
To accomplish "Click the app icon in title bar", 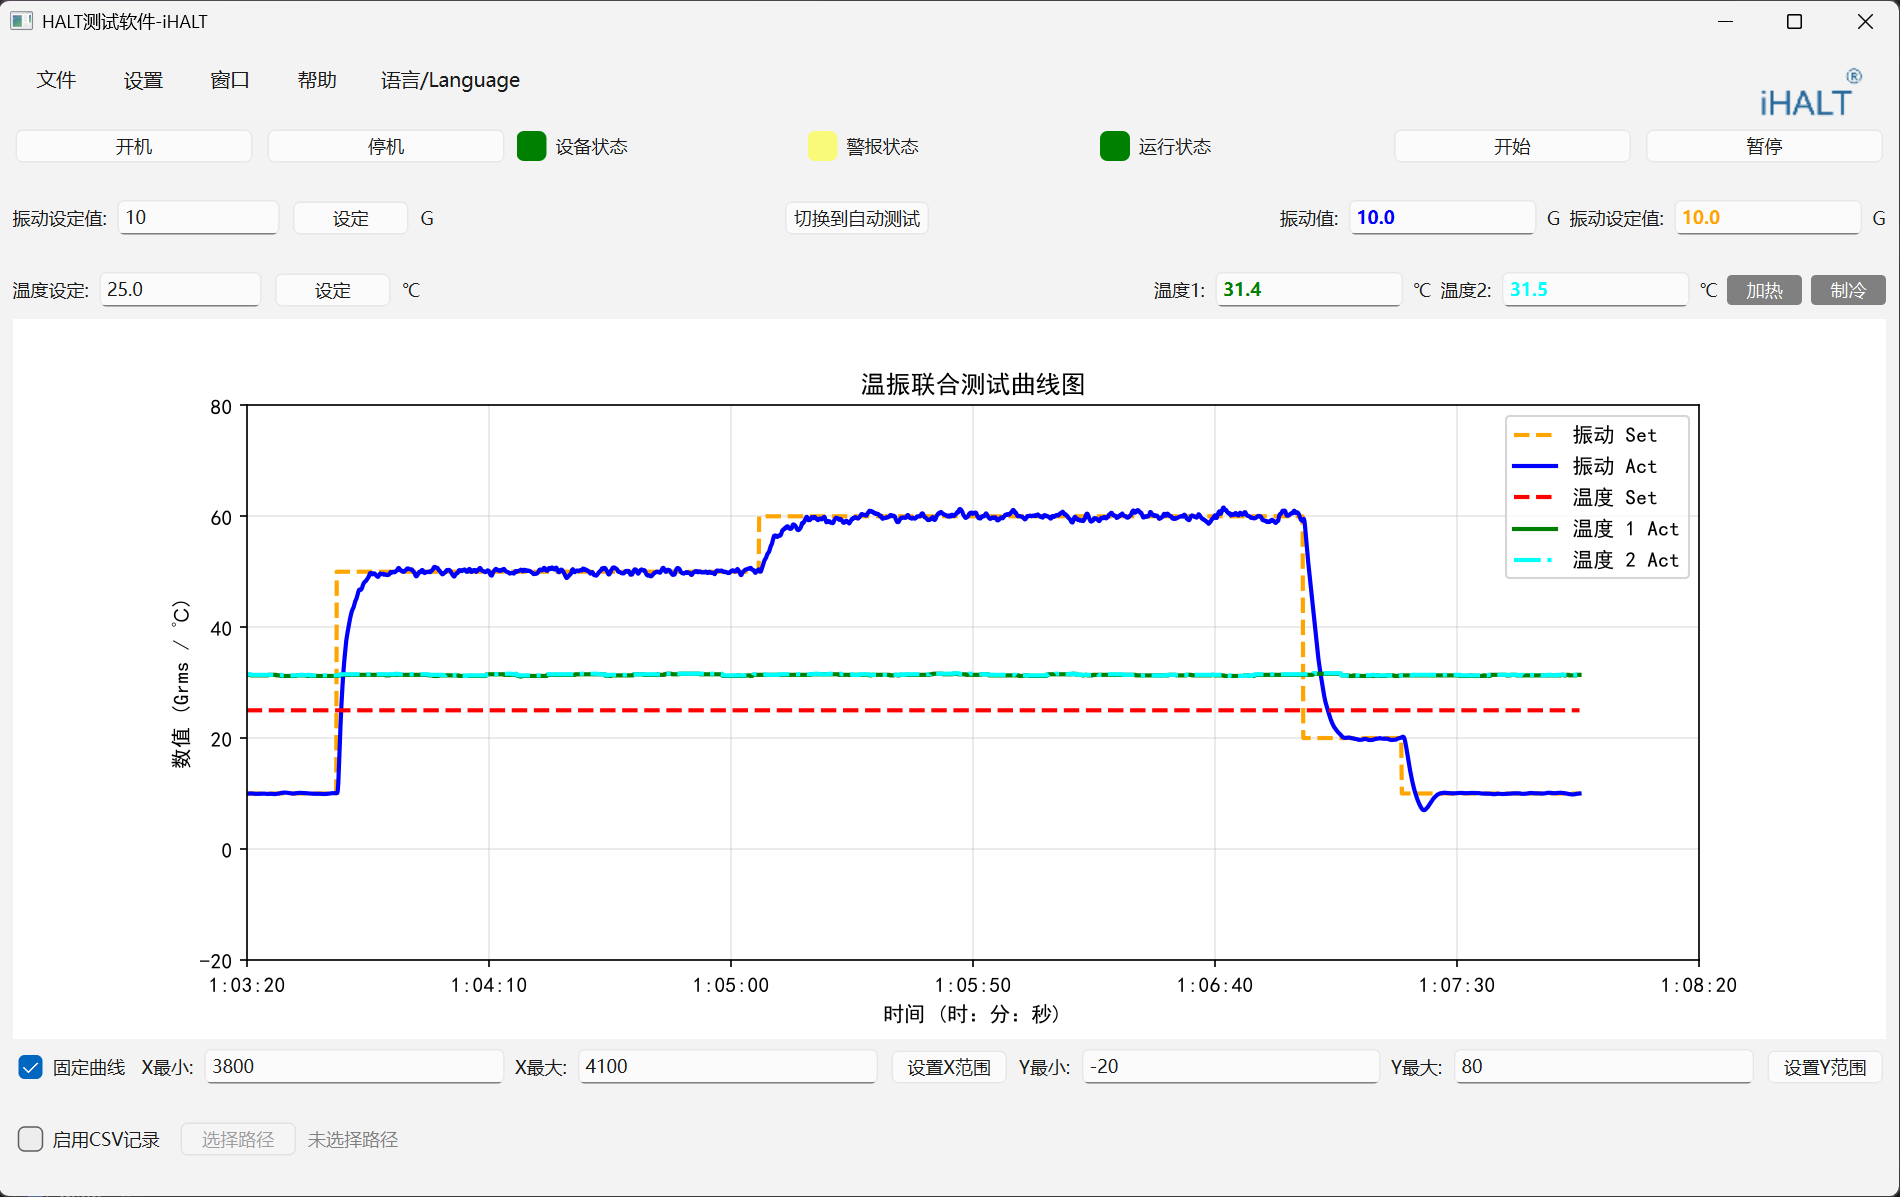I will [x=21, y=21].
